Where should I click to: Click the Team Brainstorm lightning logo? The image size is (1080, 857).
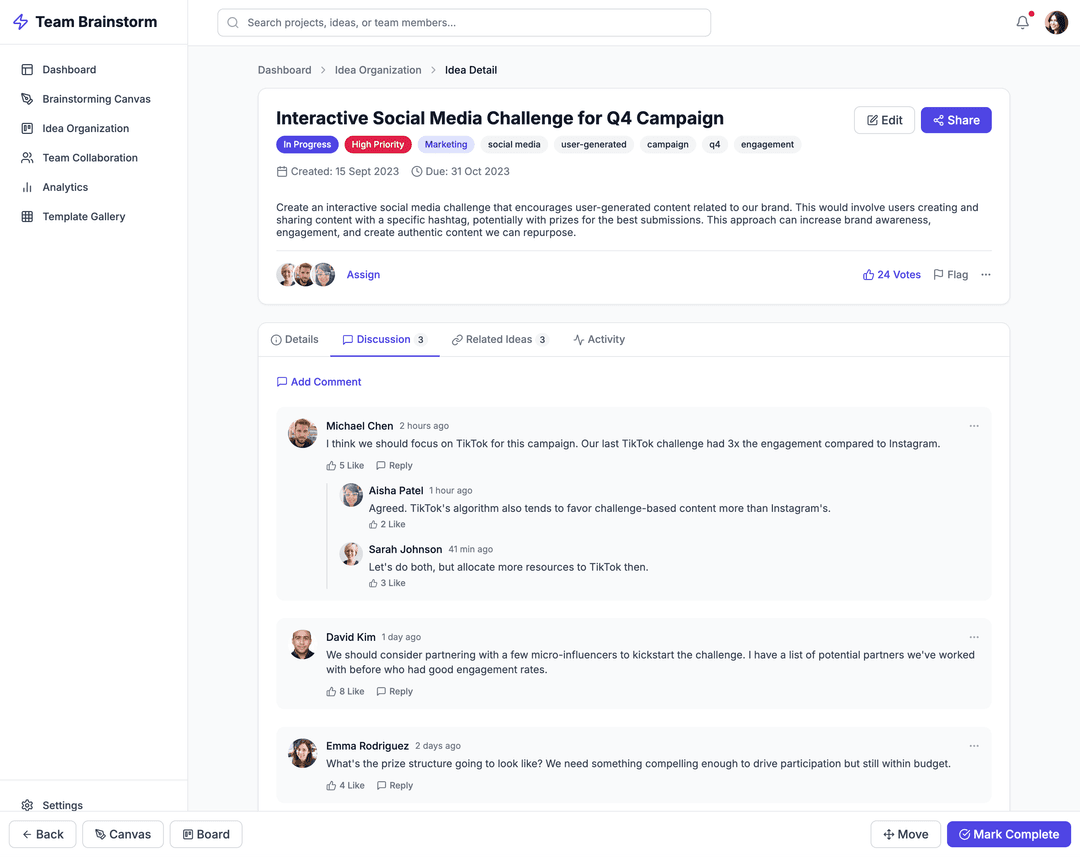point(20,22)
